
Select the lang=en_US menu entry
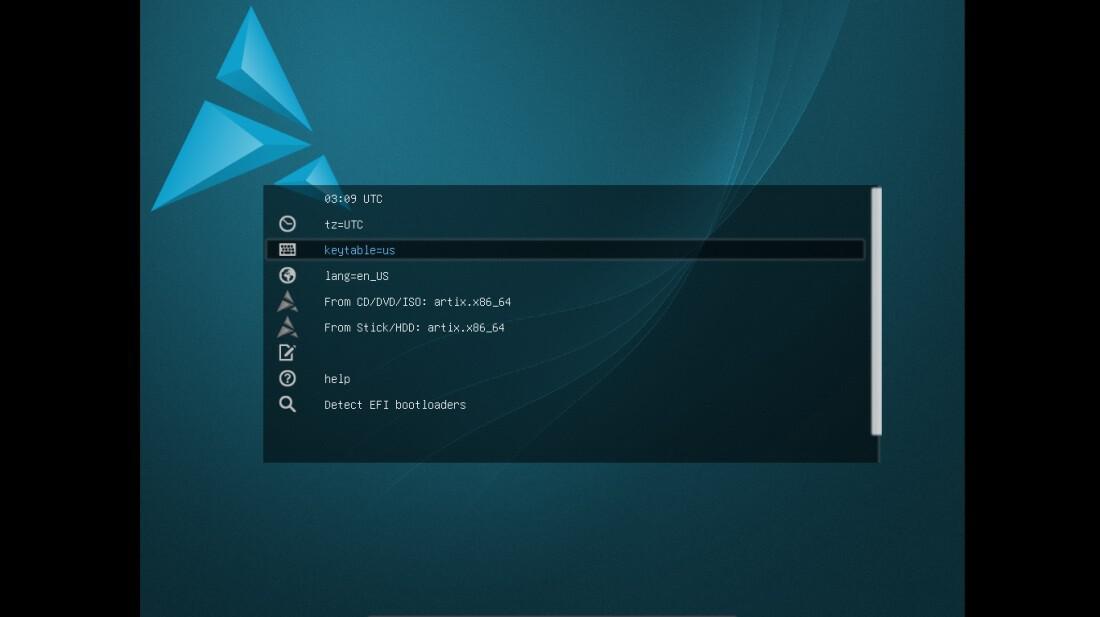565,276
